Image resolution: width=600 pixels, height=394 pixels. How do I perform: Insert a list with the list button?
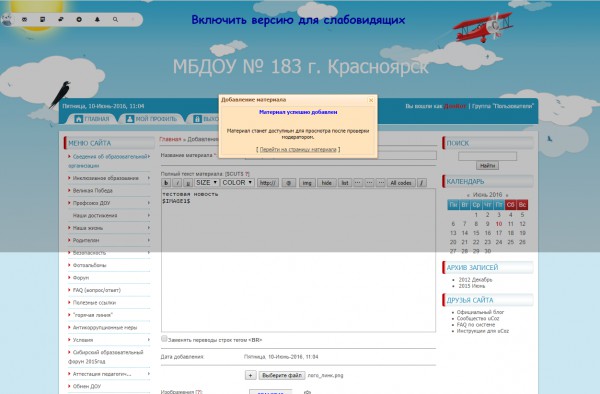[x=345, y=183]
